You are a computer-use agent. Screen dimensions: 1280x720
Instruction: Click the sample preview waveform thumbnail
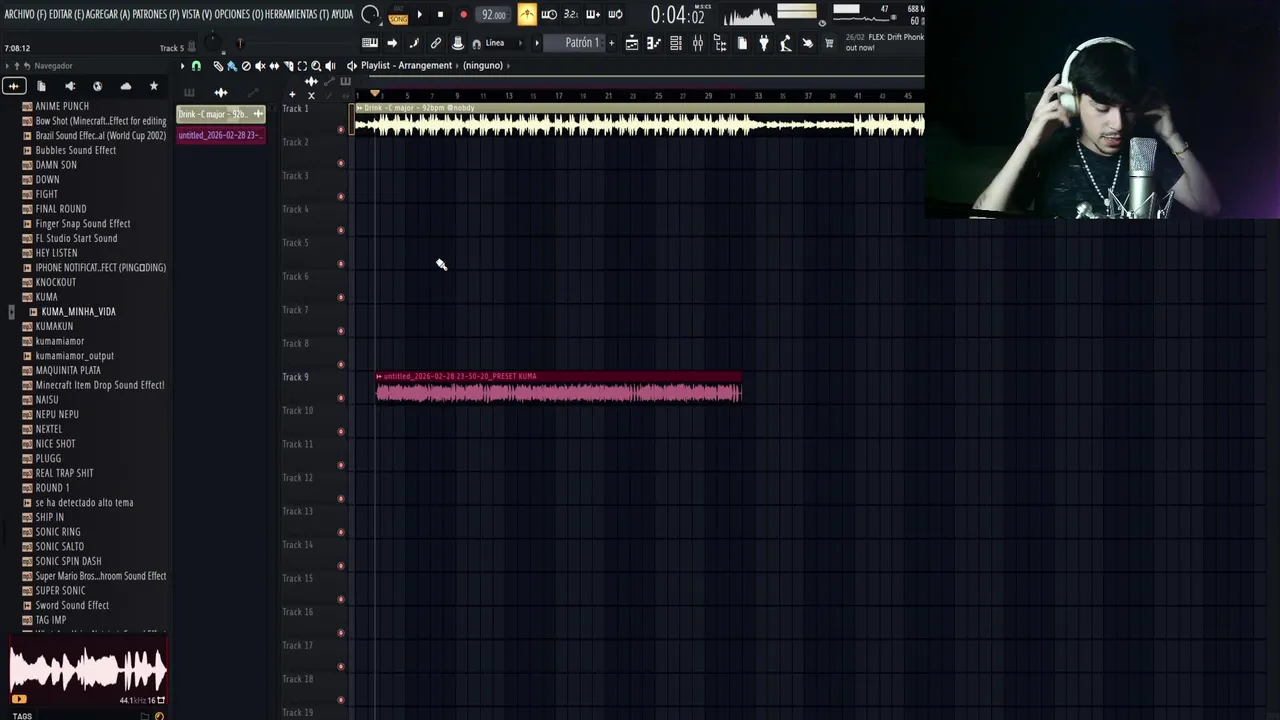tap(88, 670)
